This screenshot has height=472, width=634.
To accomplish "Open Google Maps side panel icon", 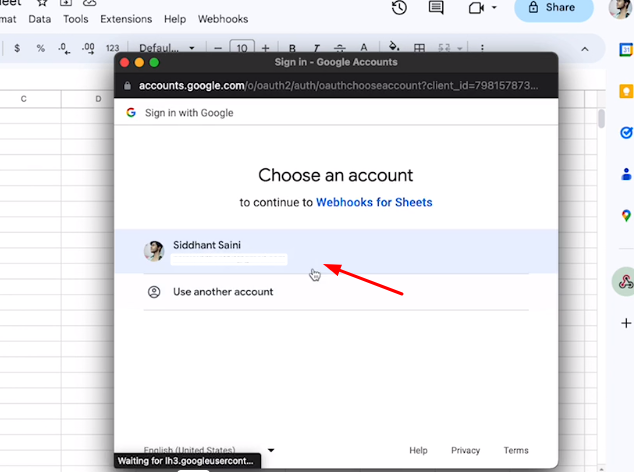I will [626, 216].
